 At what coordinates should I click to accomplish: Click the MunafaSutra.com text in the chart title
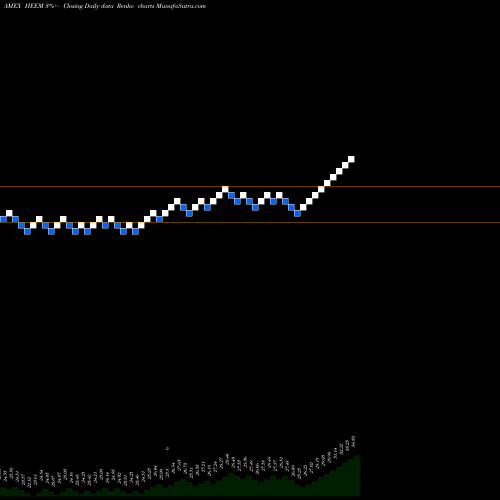pos(181,6)
